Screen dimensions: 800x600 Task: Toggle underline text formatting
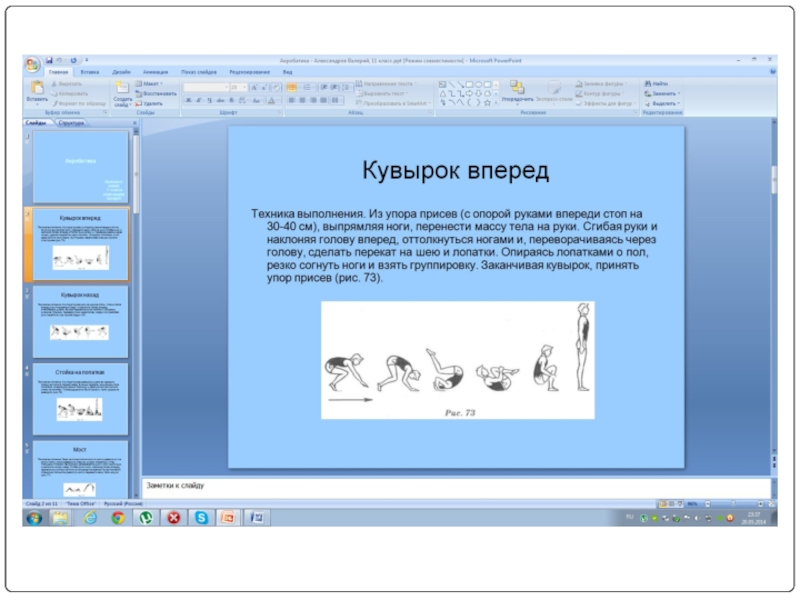(209, 101)
